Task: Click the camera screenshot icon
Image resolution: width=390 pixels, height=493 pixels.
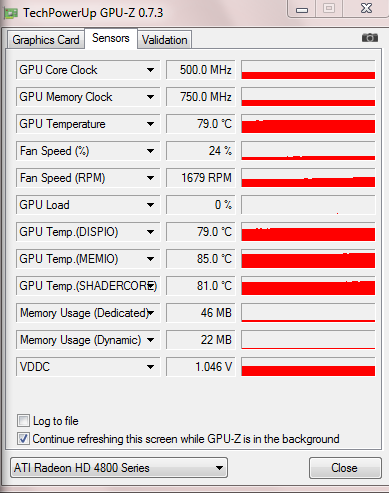Action: (x=370, y=38)
